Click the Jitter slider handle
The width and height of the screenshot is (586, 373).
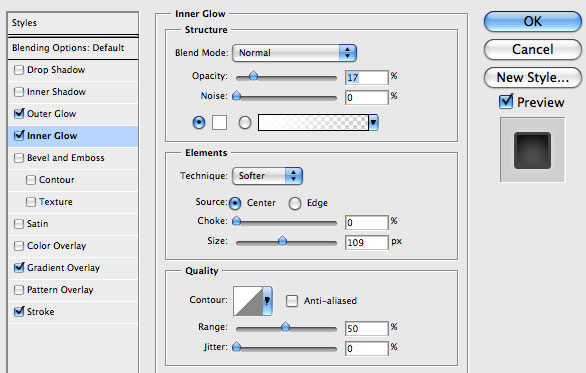coord(236,347)
